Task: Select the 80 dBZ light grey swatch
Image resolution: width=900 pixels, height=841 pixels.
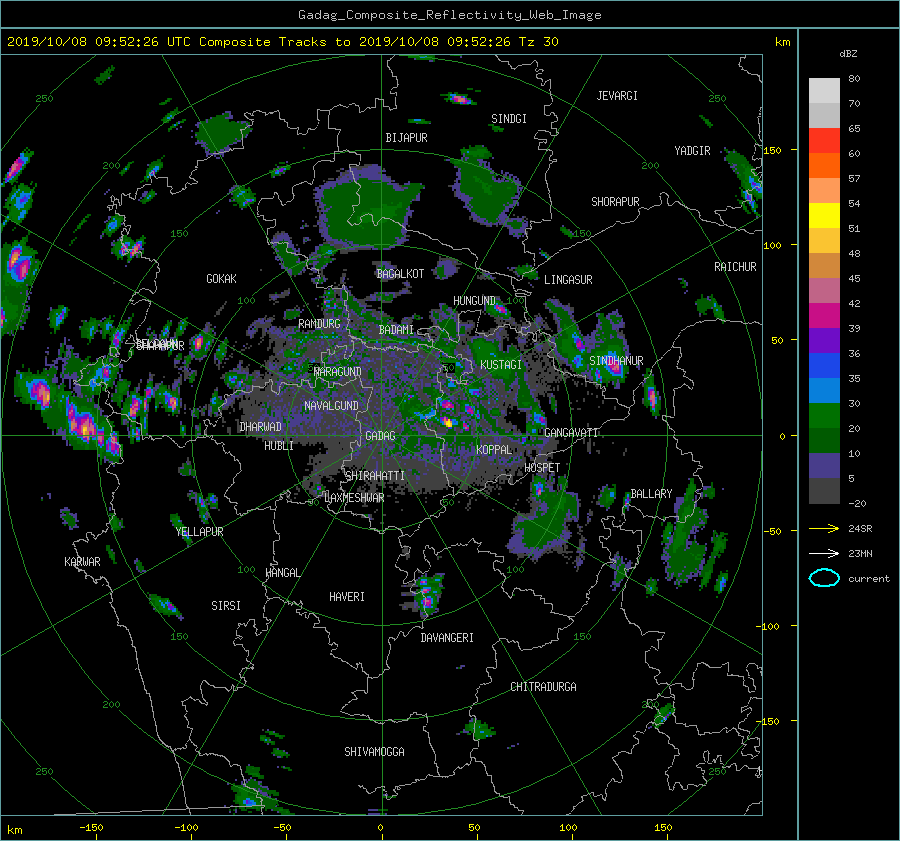Action: point(824,91)
